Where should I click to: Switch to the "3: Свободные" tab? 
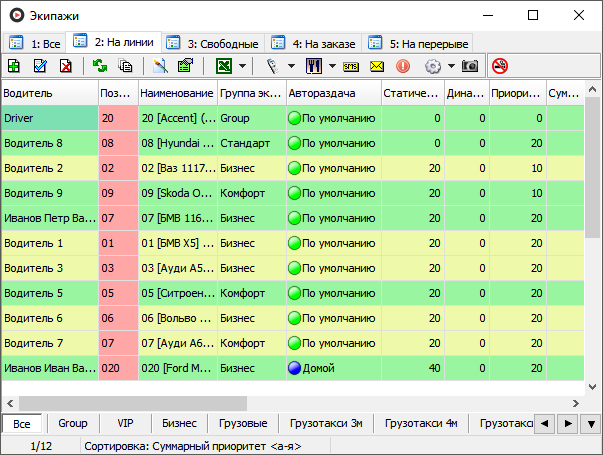pyautogui.click(x=213, y=43)
